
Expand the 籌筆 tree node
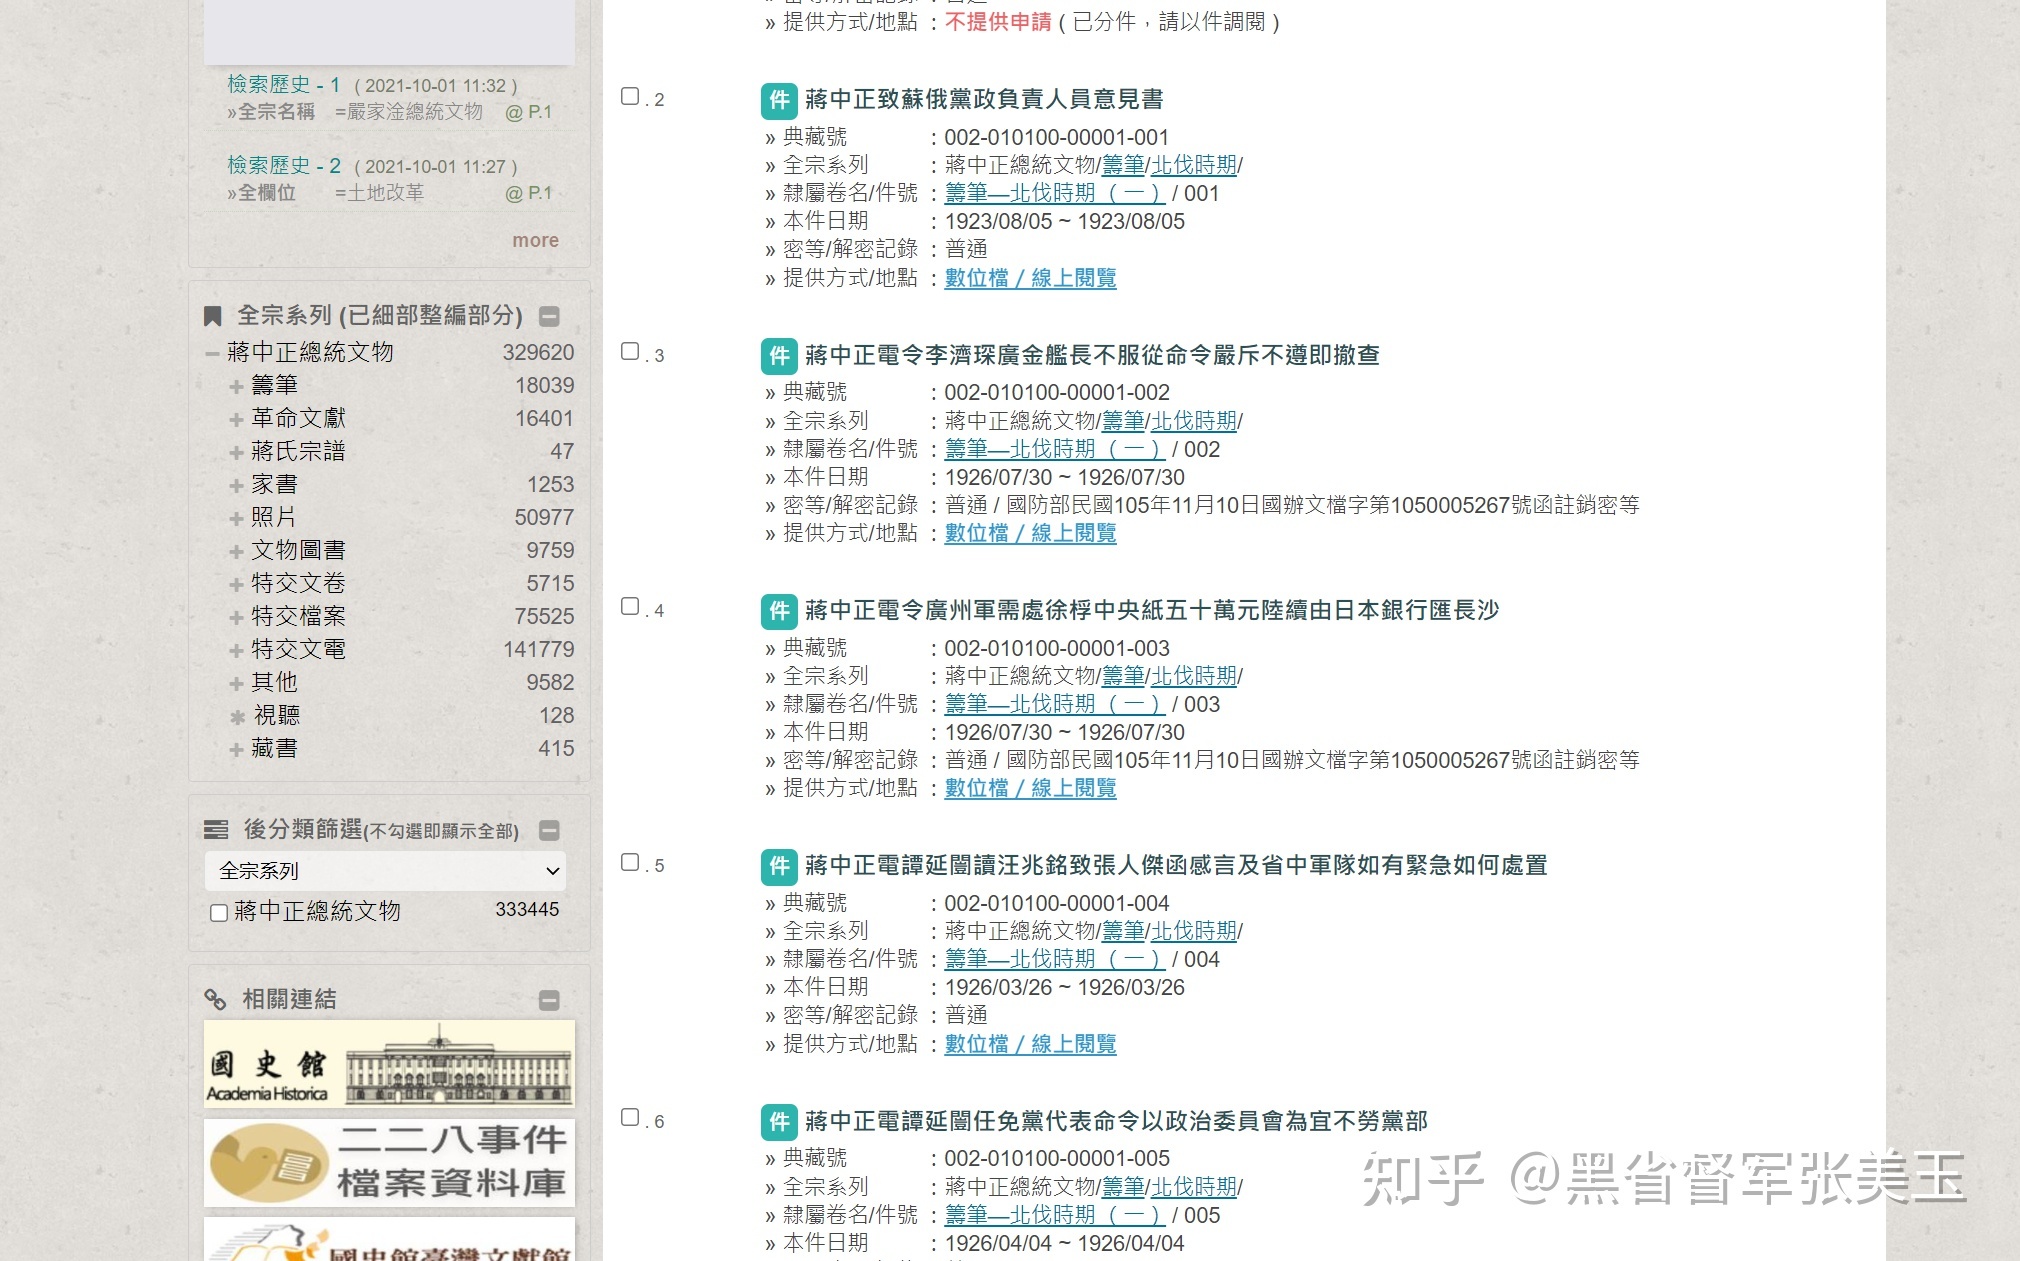pyautogui.click(x=236, y=387)
